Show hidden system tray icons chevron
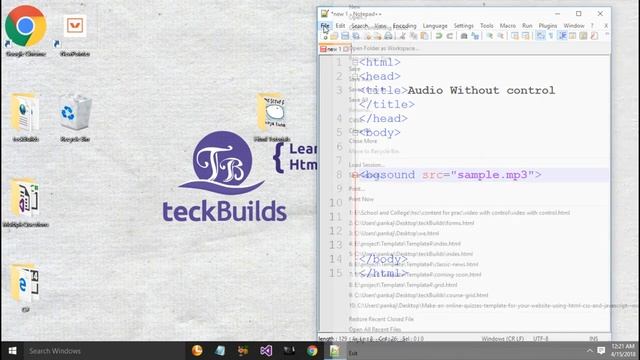The height and width of the screenshot is (360, 640). pyautogui.click(x=589, y=351)
